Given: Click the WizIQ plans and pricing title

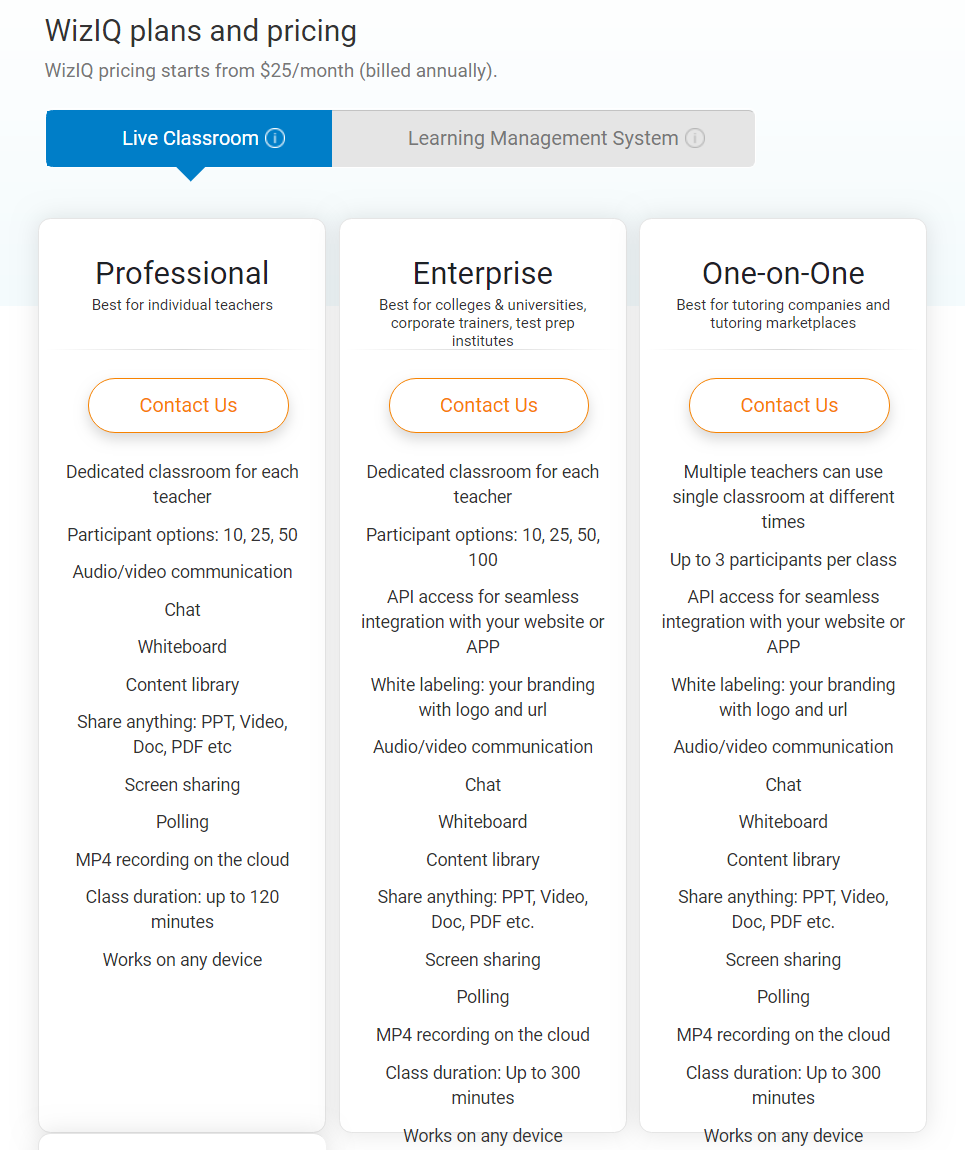Looking at the screenshot, I should click(201, 31).
